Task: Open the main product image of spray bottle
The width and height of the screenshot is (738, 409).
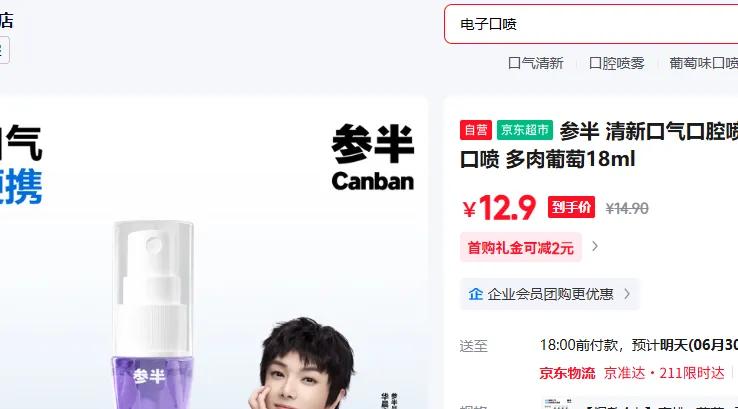Action: (x=214, y=253)
